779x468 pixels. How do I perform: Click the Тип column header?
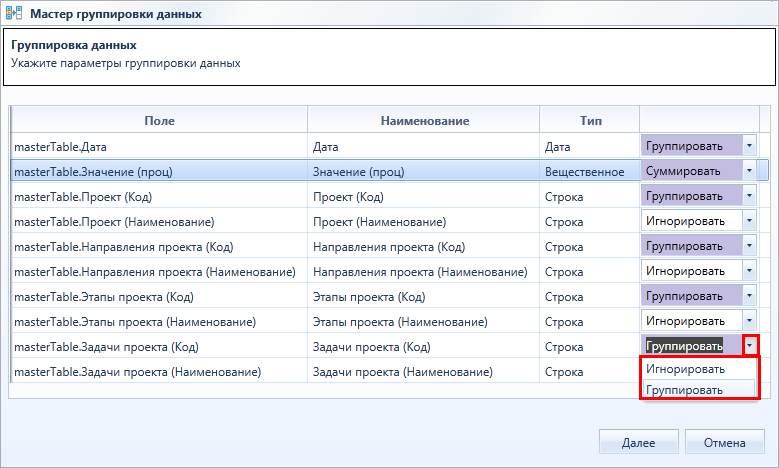coord(590,120)
